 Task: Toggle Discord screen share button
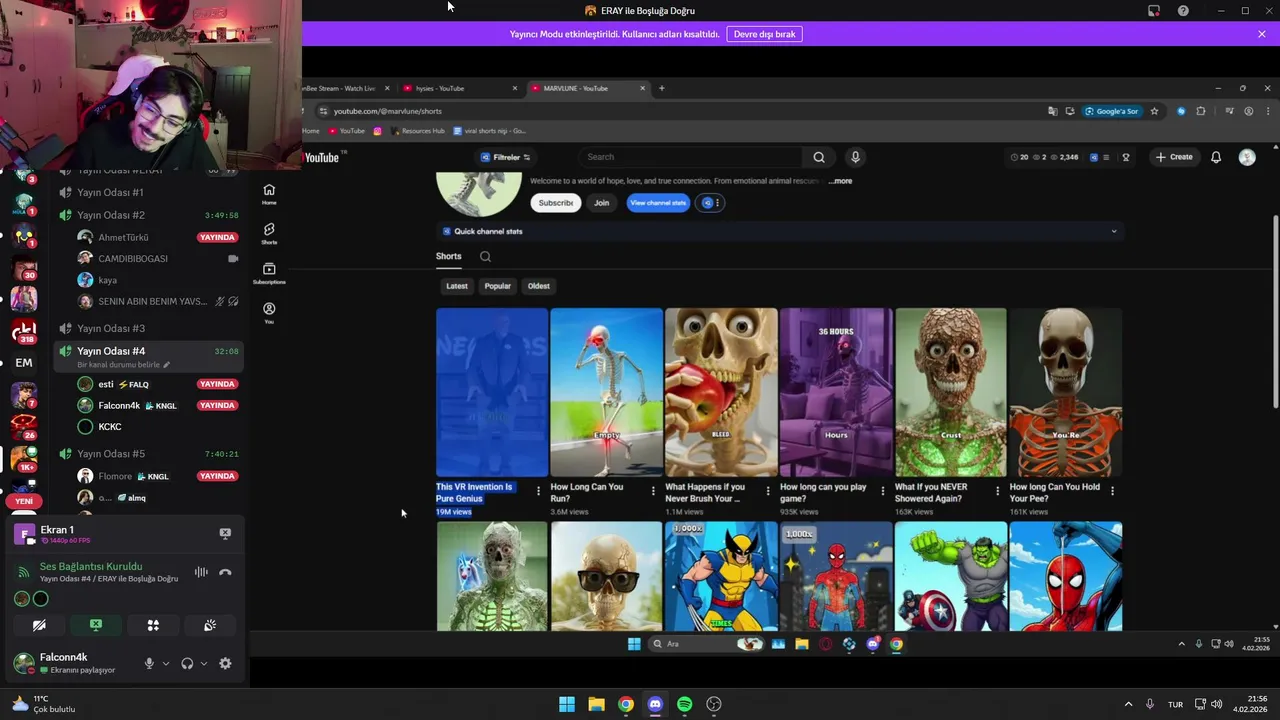[96, 625]
